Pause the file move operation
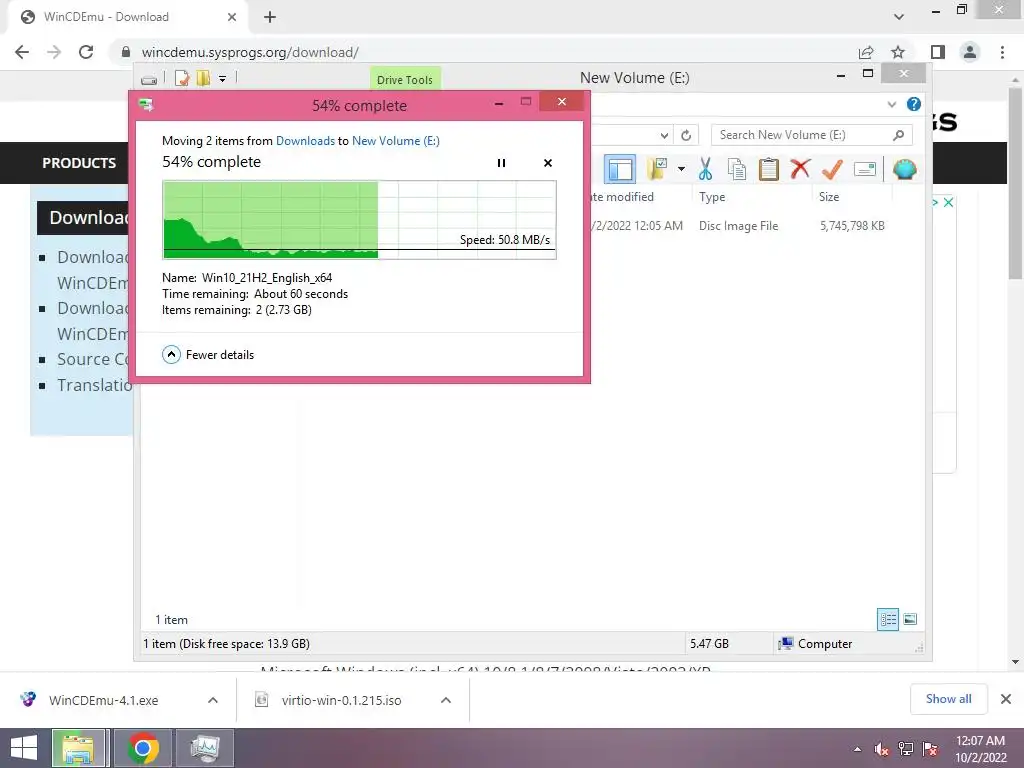 [x=502, y=163]
